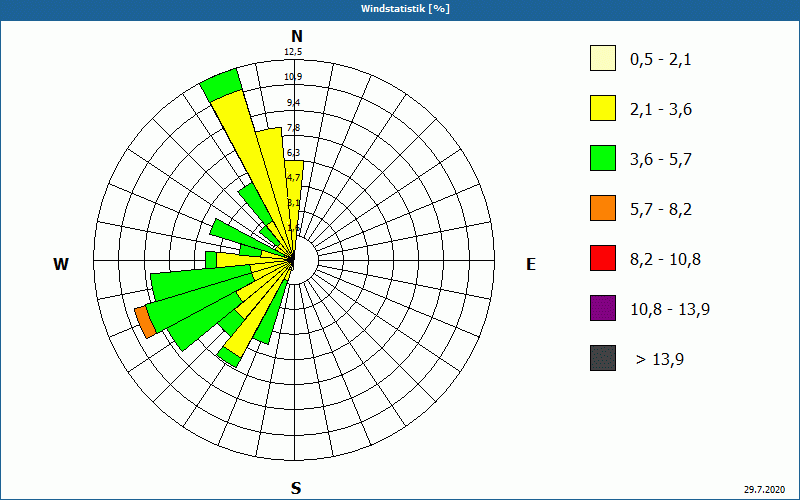Viewport: 800px width, 500px height.
Task: Click the green 3,6 - 5,7 legend swatch
Action: pos(603,158)
